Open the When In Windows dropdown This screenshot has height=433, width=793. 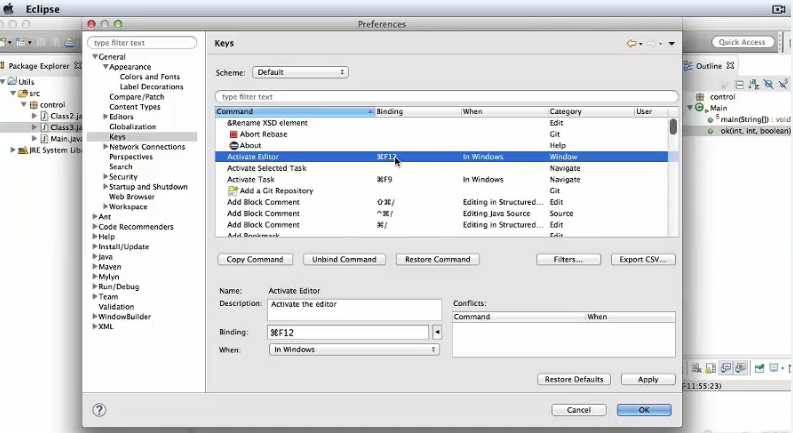pyautogui.click(x=354, y=350)
